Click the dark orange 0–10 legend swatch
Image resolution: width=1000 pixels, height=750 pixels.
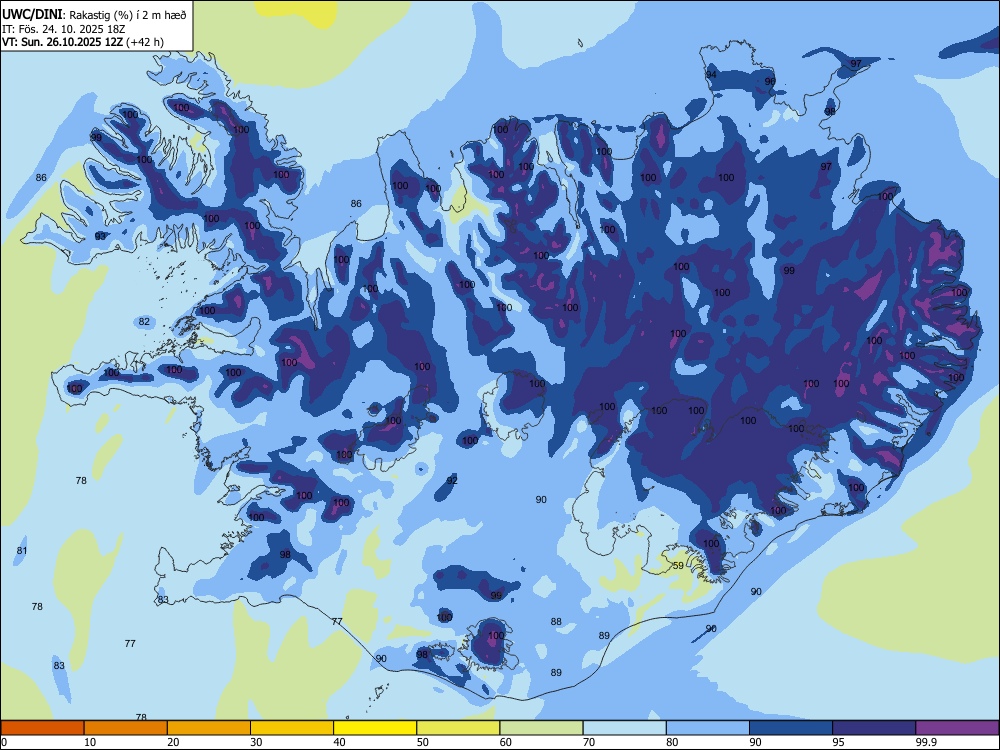(x=42, y=728)
